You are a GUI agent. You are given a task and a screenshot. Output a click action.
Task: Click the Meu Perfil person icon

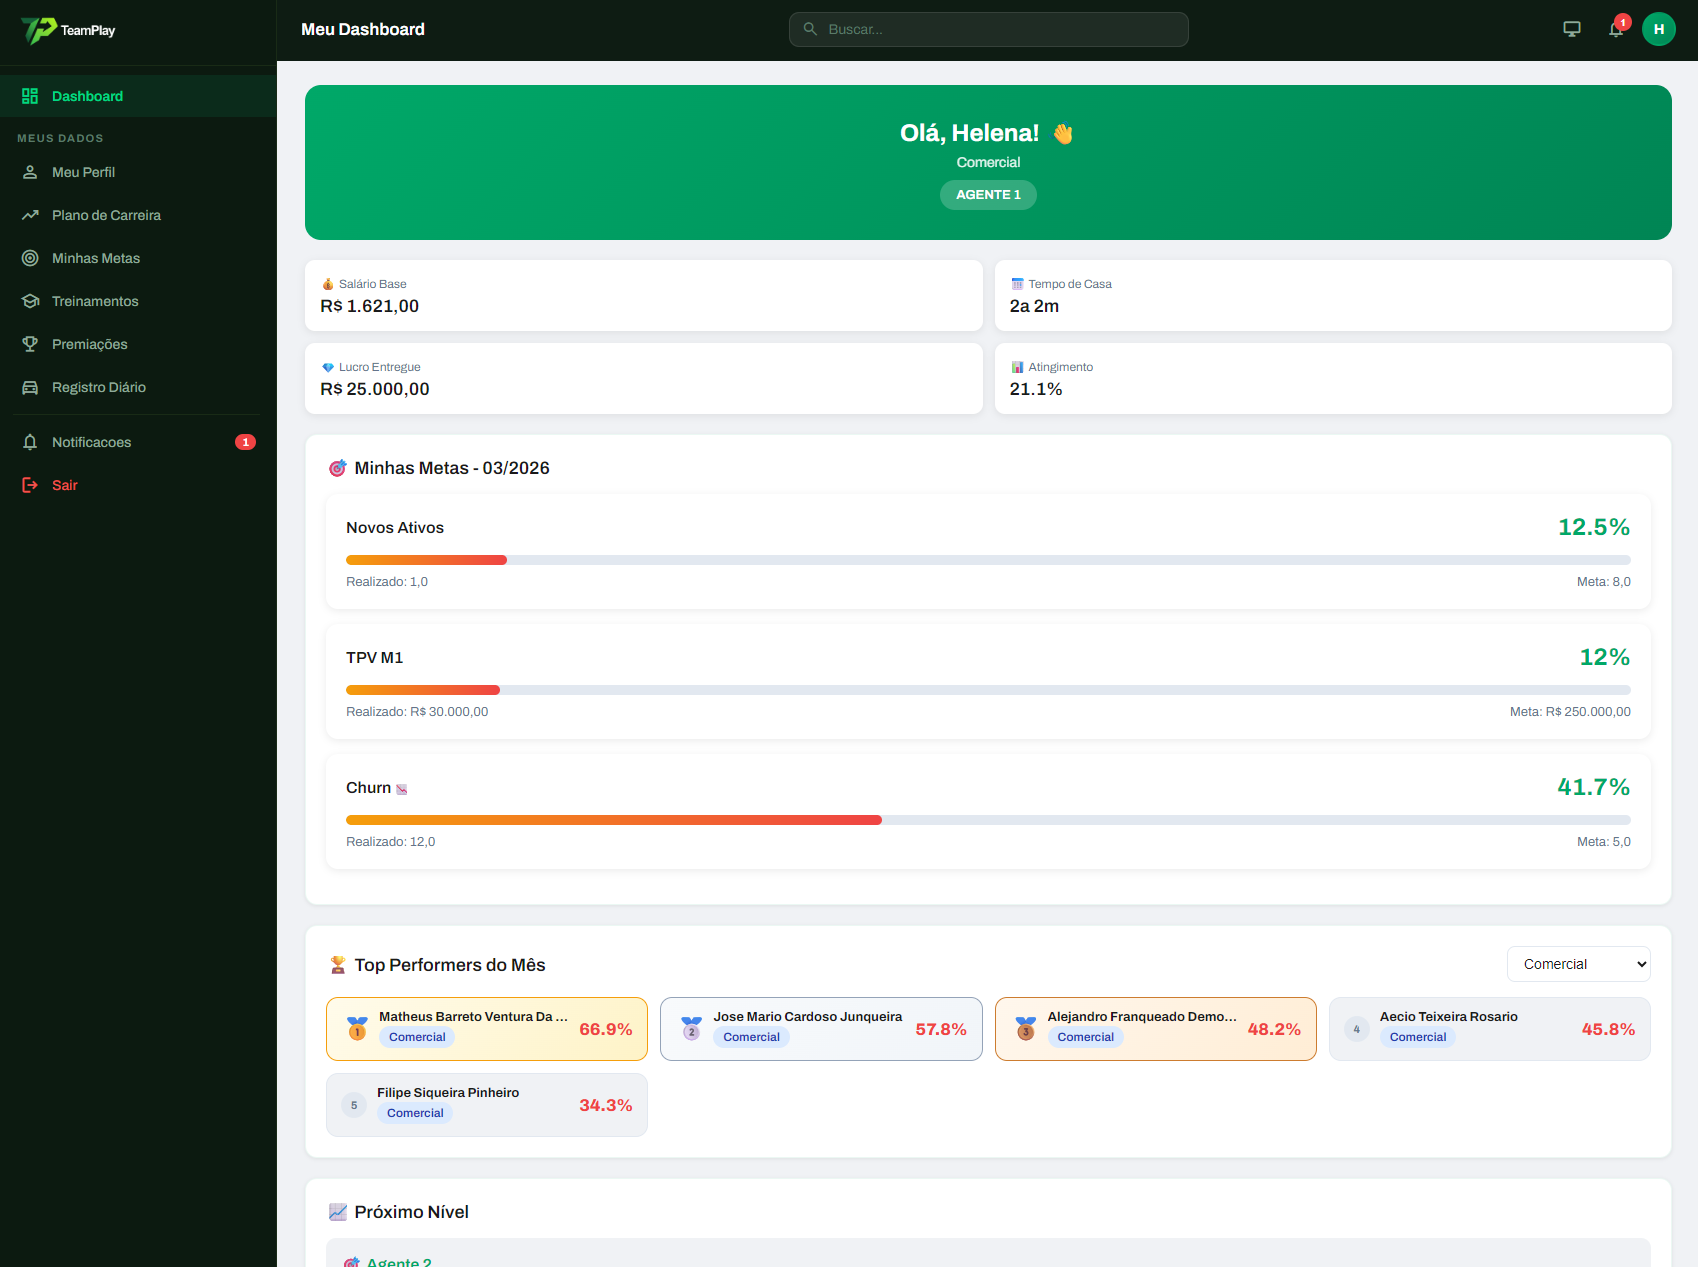(30, 172)
